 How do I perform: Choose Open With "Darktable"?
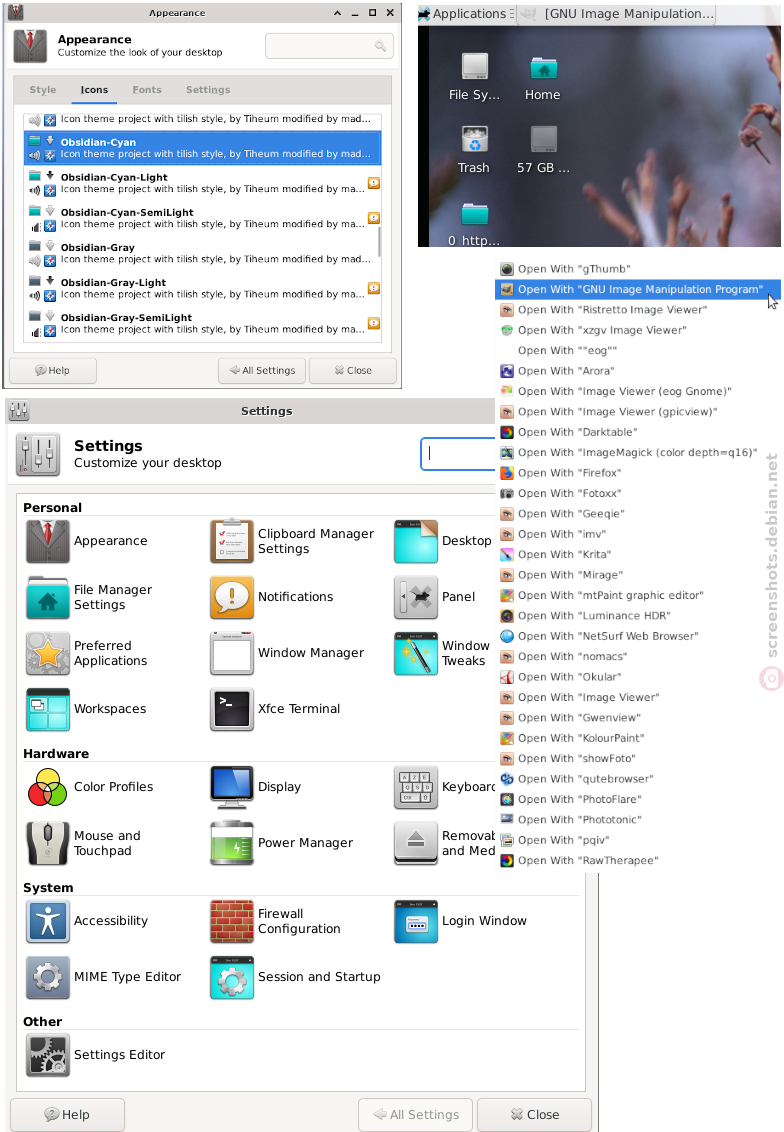tap(637, 432)
